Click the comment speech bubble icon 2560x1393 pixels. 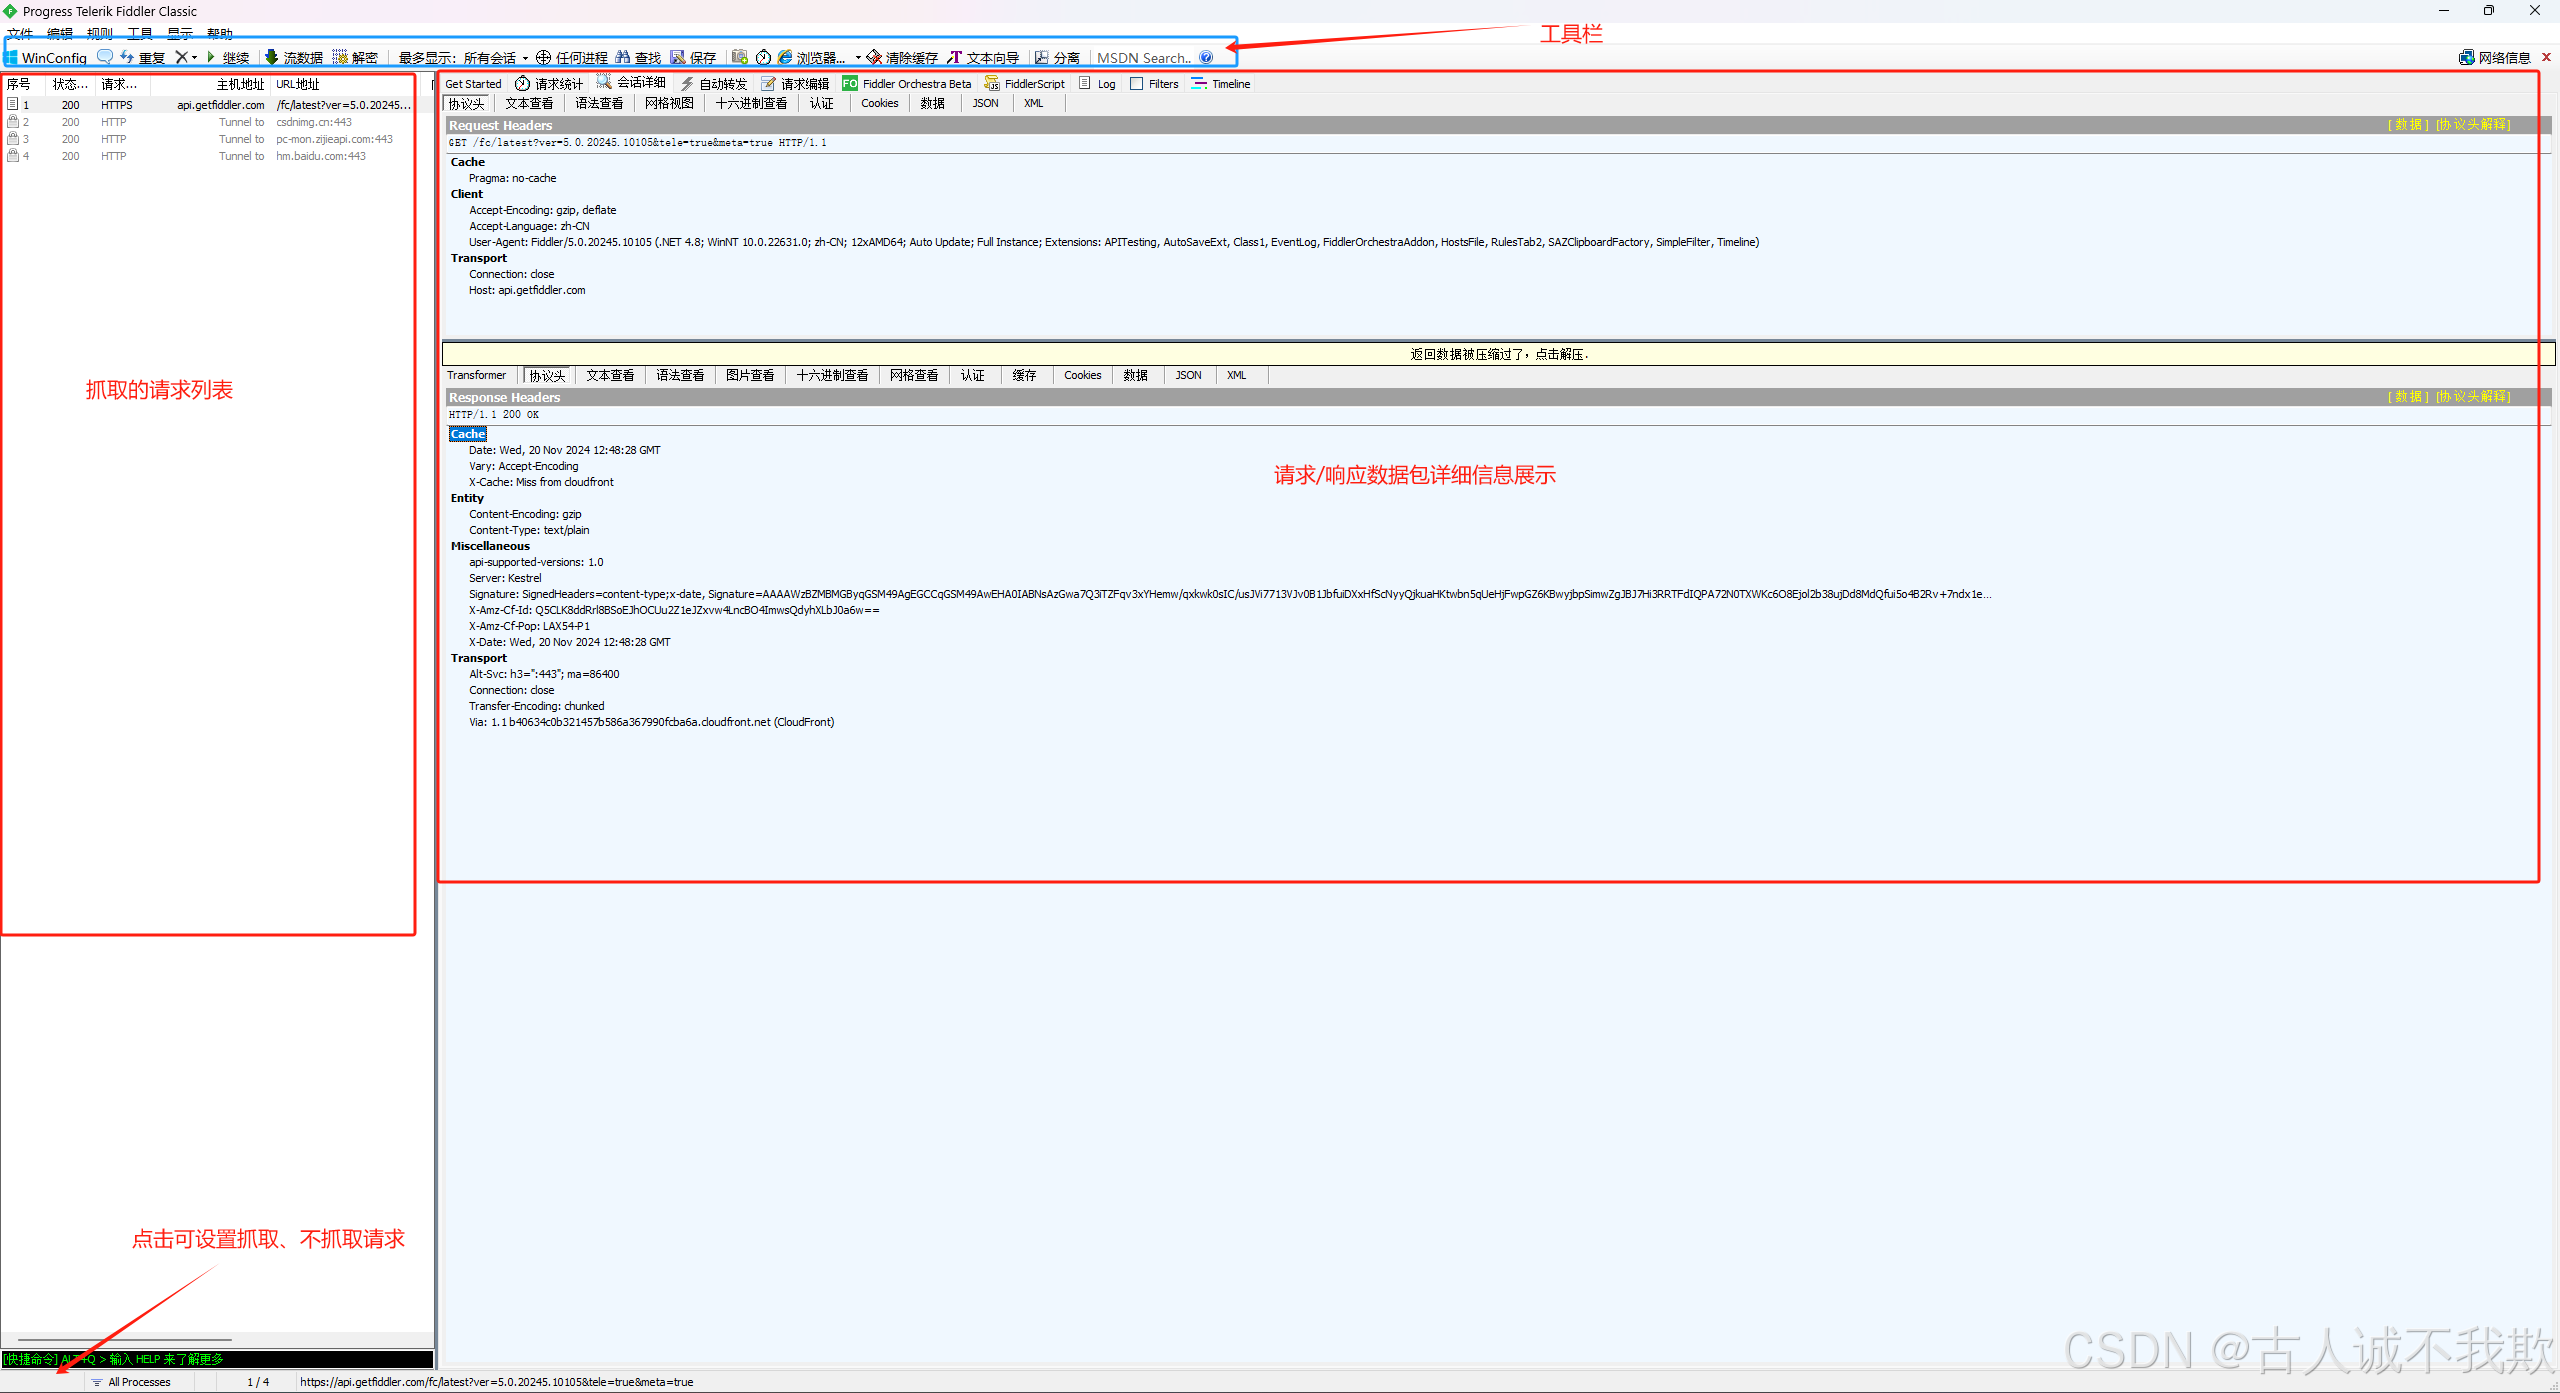pos(104,57)
